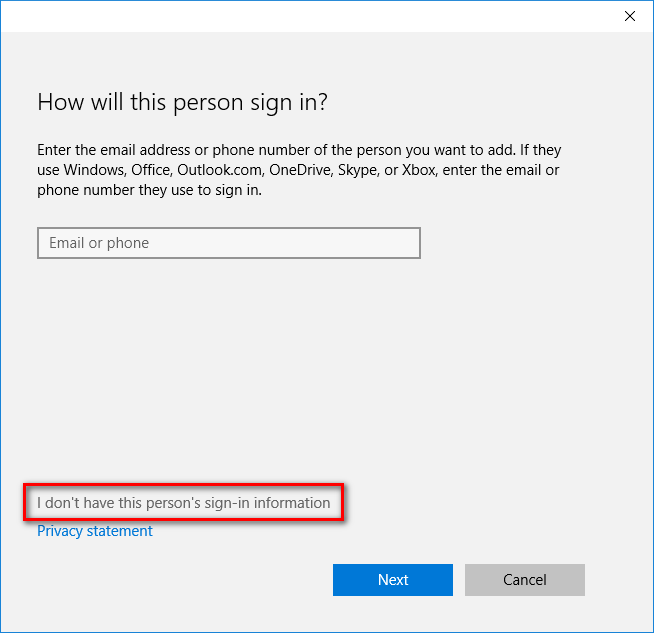The width and height of the screenshot is (654, 633).
Task: Abort the dialog with Cancel
Action: (525, 580)
